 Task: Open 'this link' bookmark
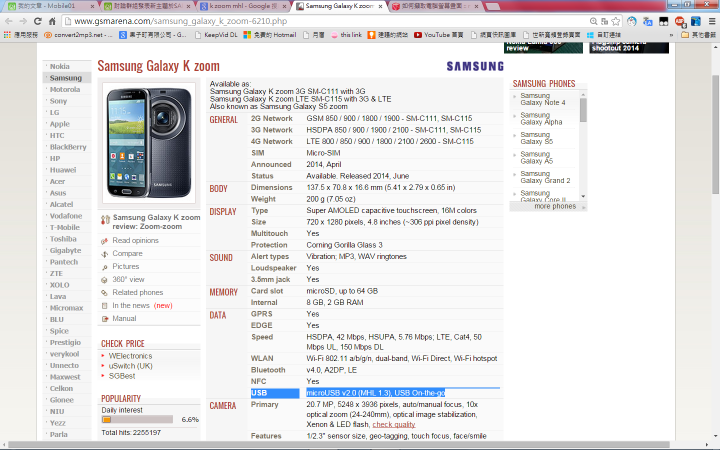coord(346,35)
